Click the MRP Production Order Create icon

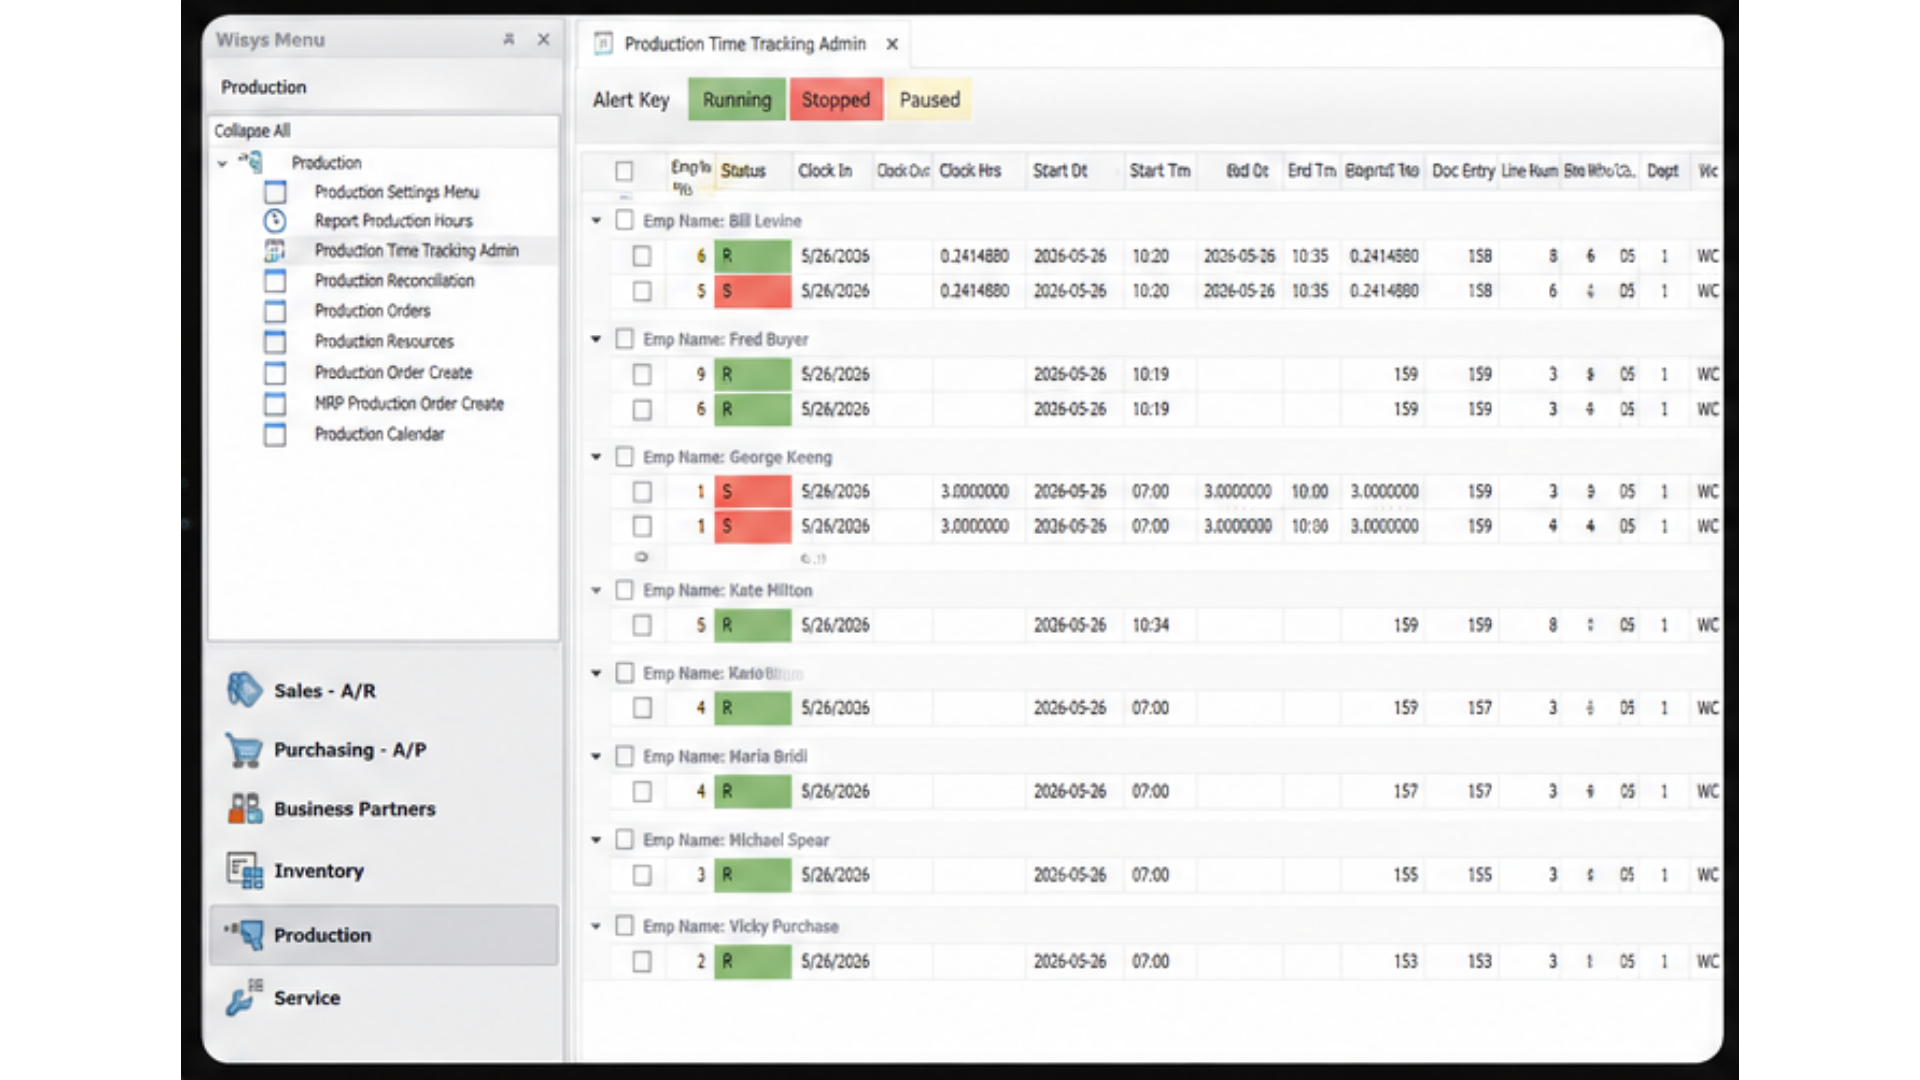[275, 404]
